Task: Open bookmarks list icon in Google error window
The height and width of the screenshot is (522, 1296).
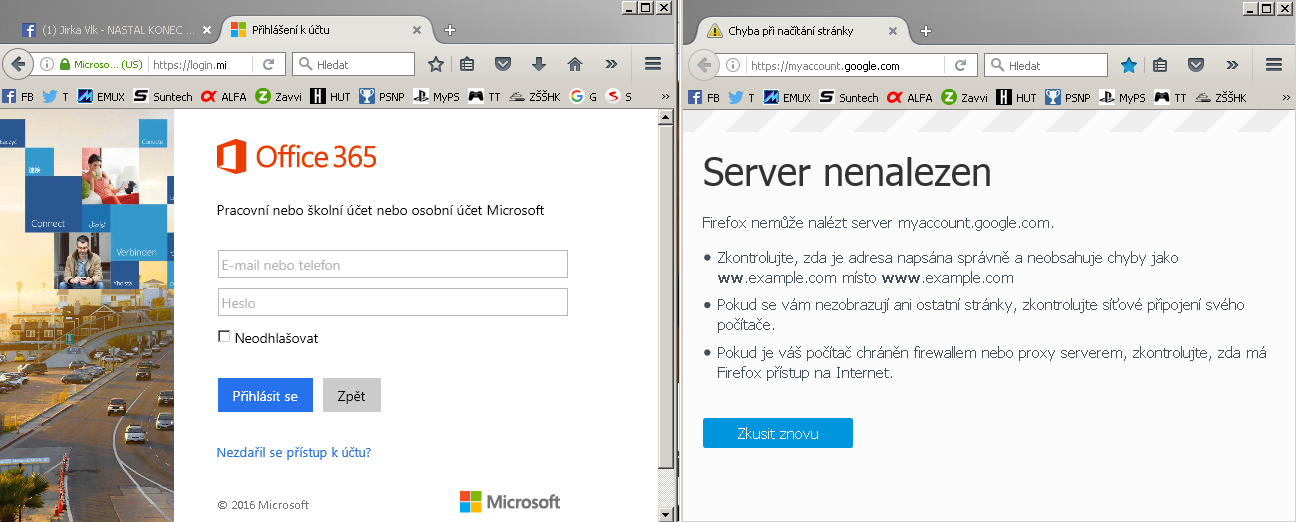Action: tap(1160, 64)
